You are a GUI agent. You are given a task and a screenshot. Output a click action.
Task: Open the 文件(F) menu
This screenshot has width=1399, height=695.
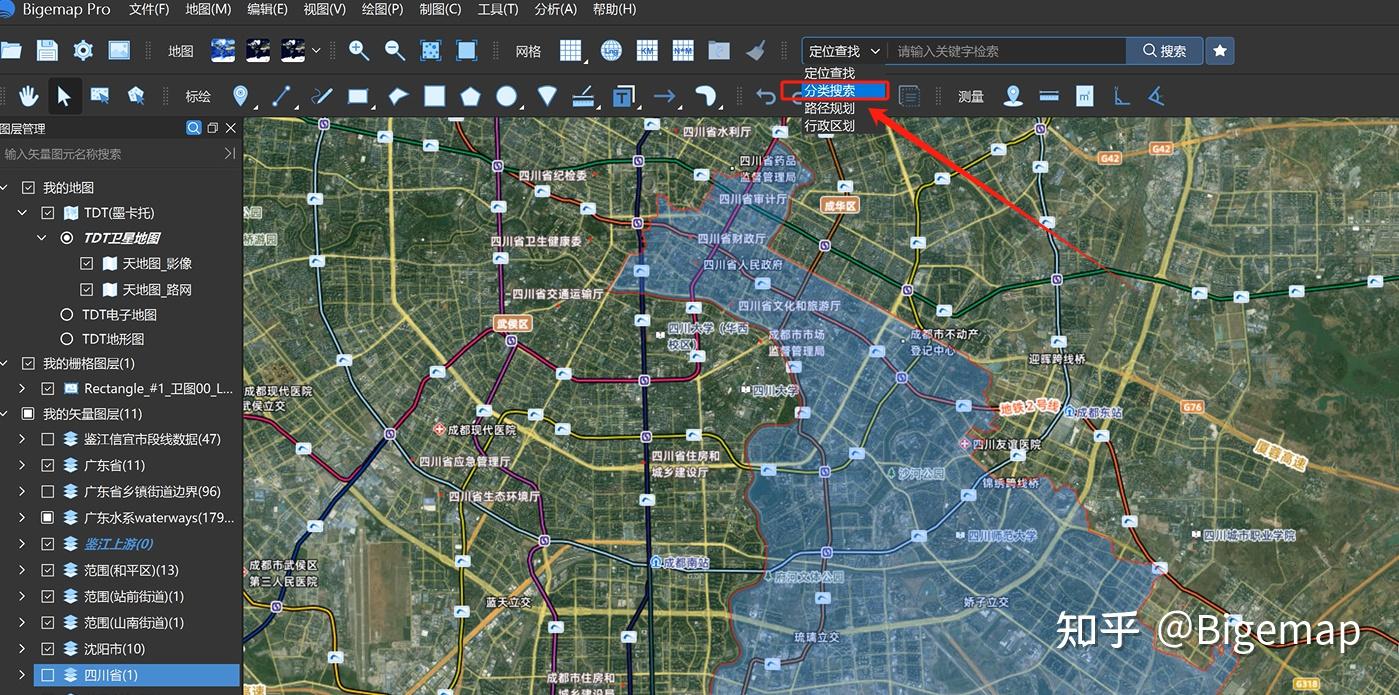coord(149,9)
